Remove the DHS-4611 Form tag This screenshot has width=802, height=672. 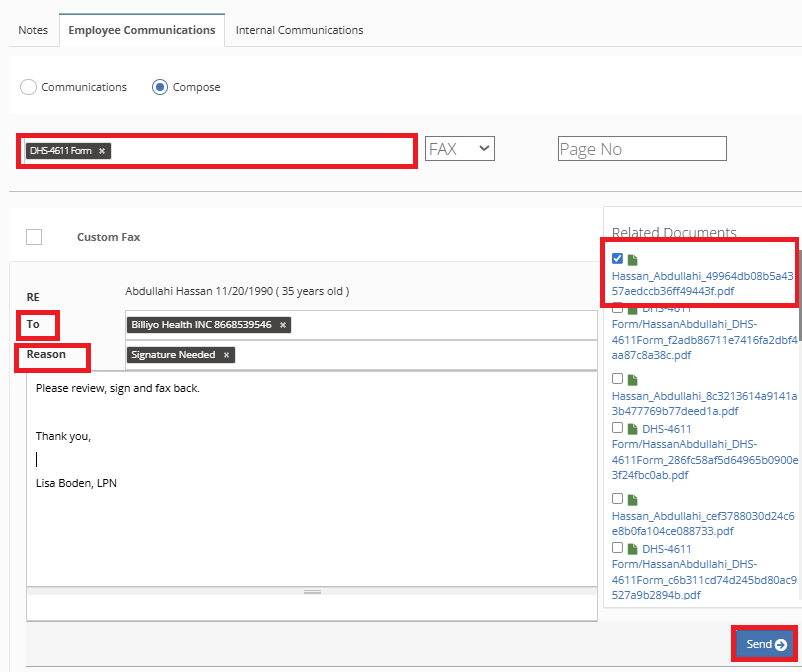click(102, 151)
